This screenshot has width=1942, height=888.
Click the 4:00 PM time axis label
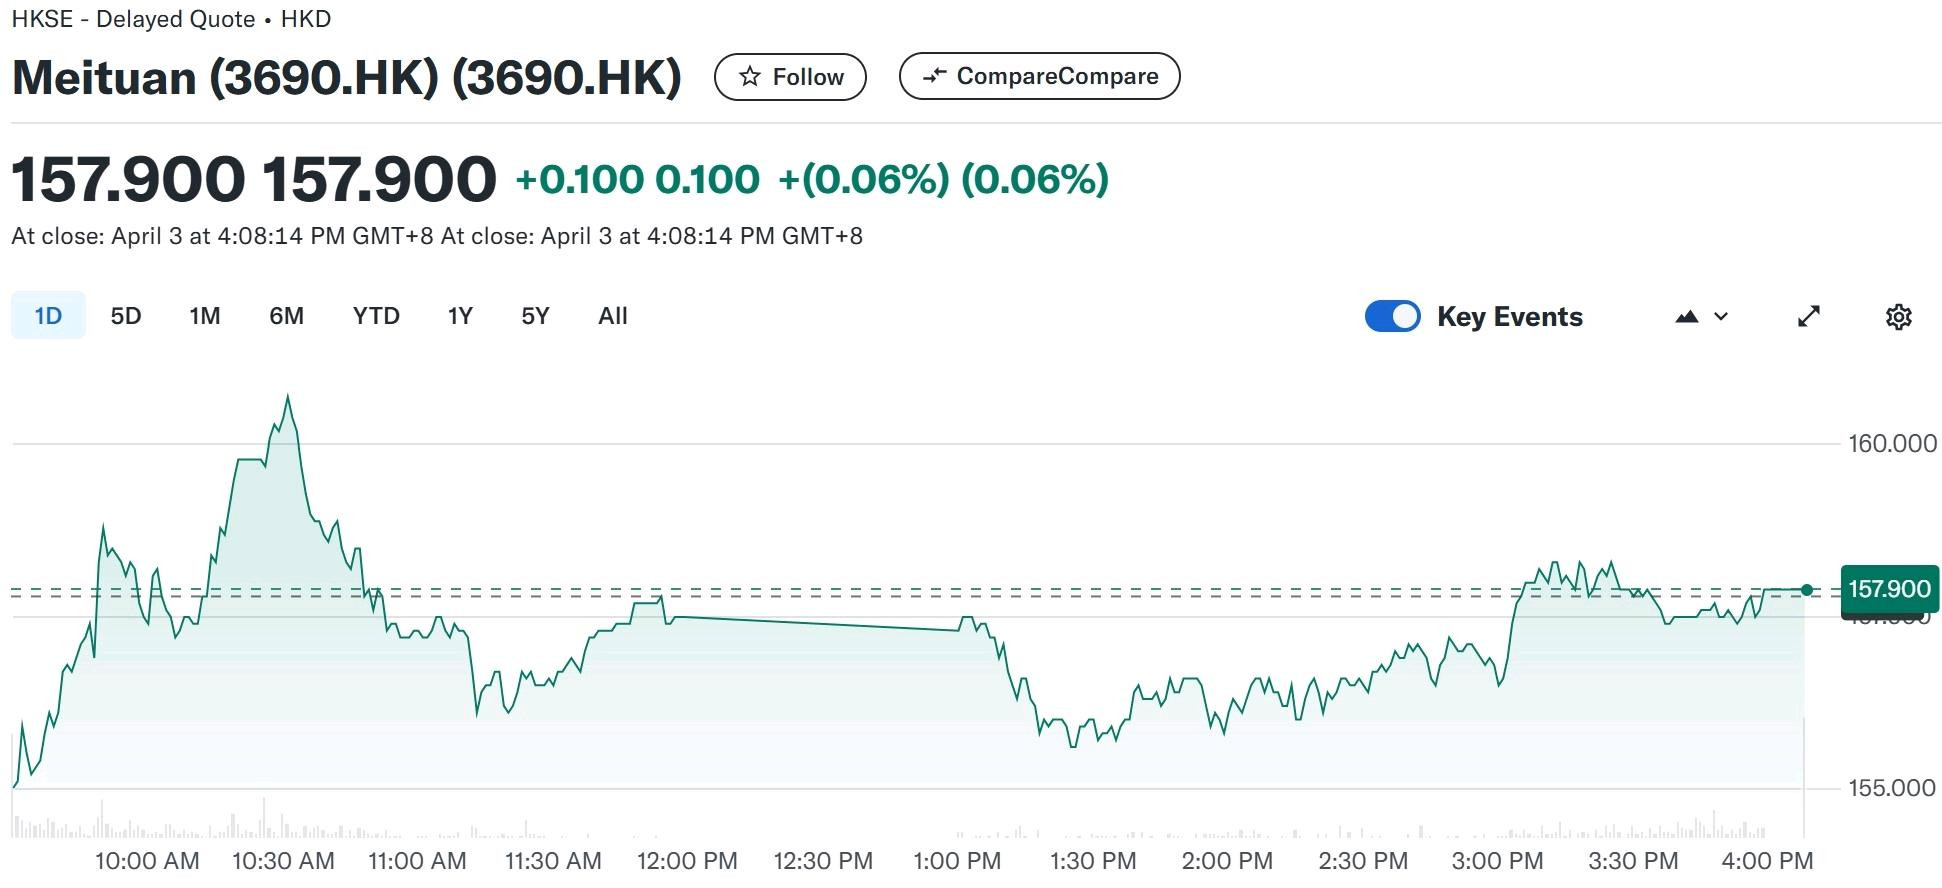tap(1767, 861)
